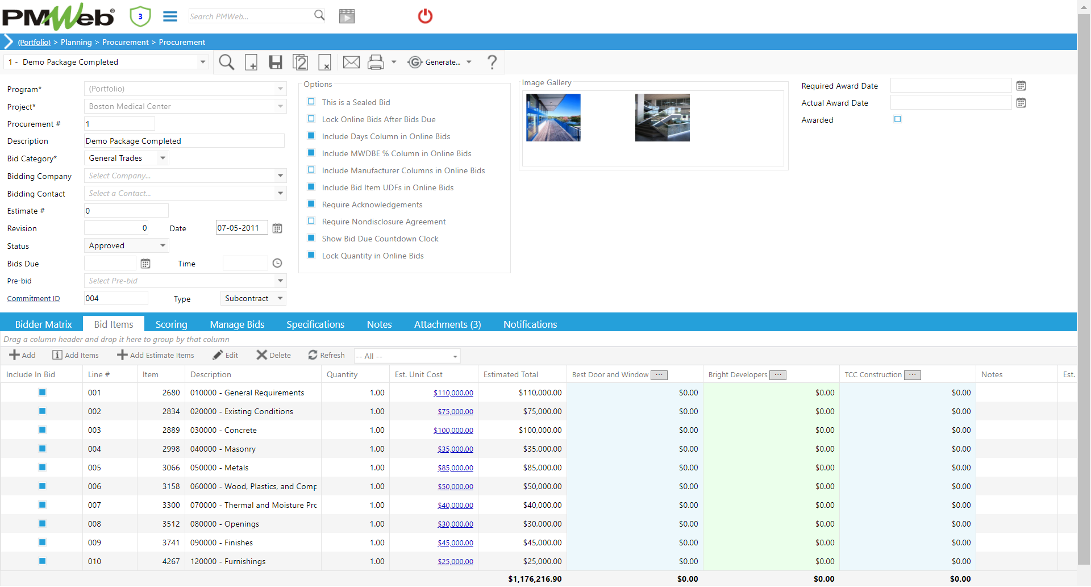Open print options dropdown arrow
Image resolution: width=1091 pixels, height=587 pixels.
[x=394, y=62]
